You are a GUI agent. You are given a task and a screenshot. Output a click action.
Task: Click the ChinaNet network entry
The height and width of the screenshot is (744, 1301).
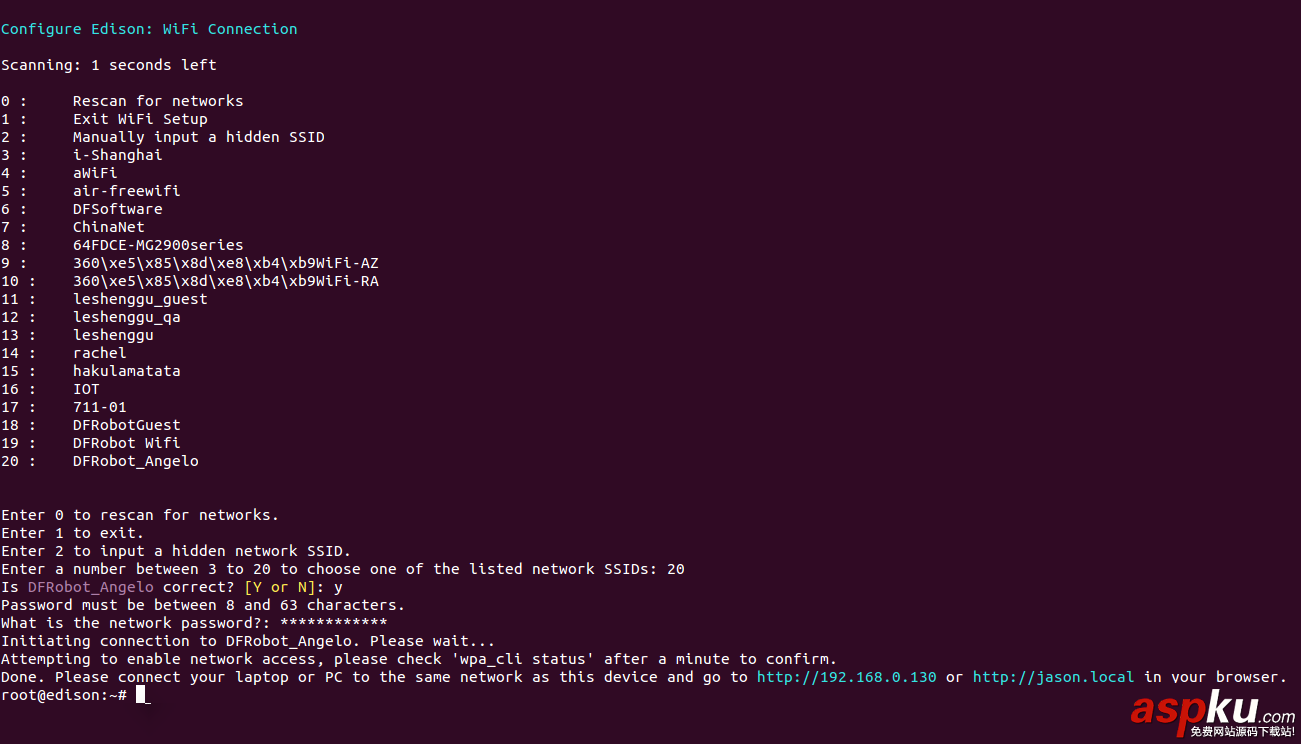pos(108,227)
